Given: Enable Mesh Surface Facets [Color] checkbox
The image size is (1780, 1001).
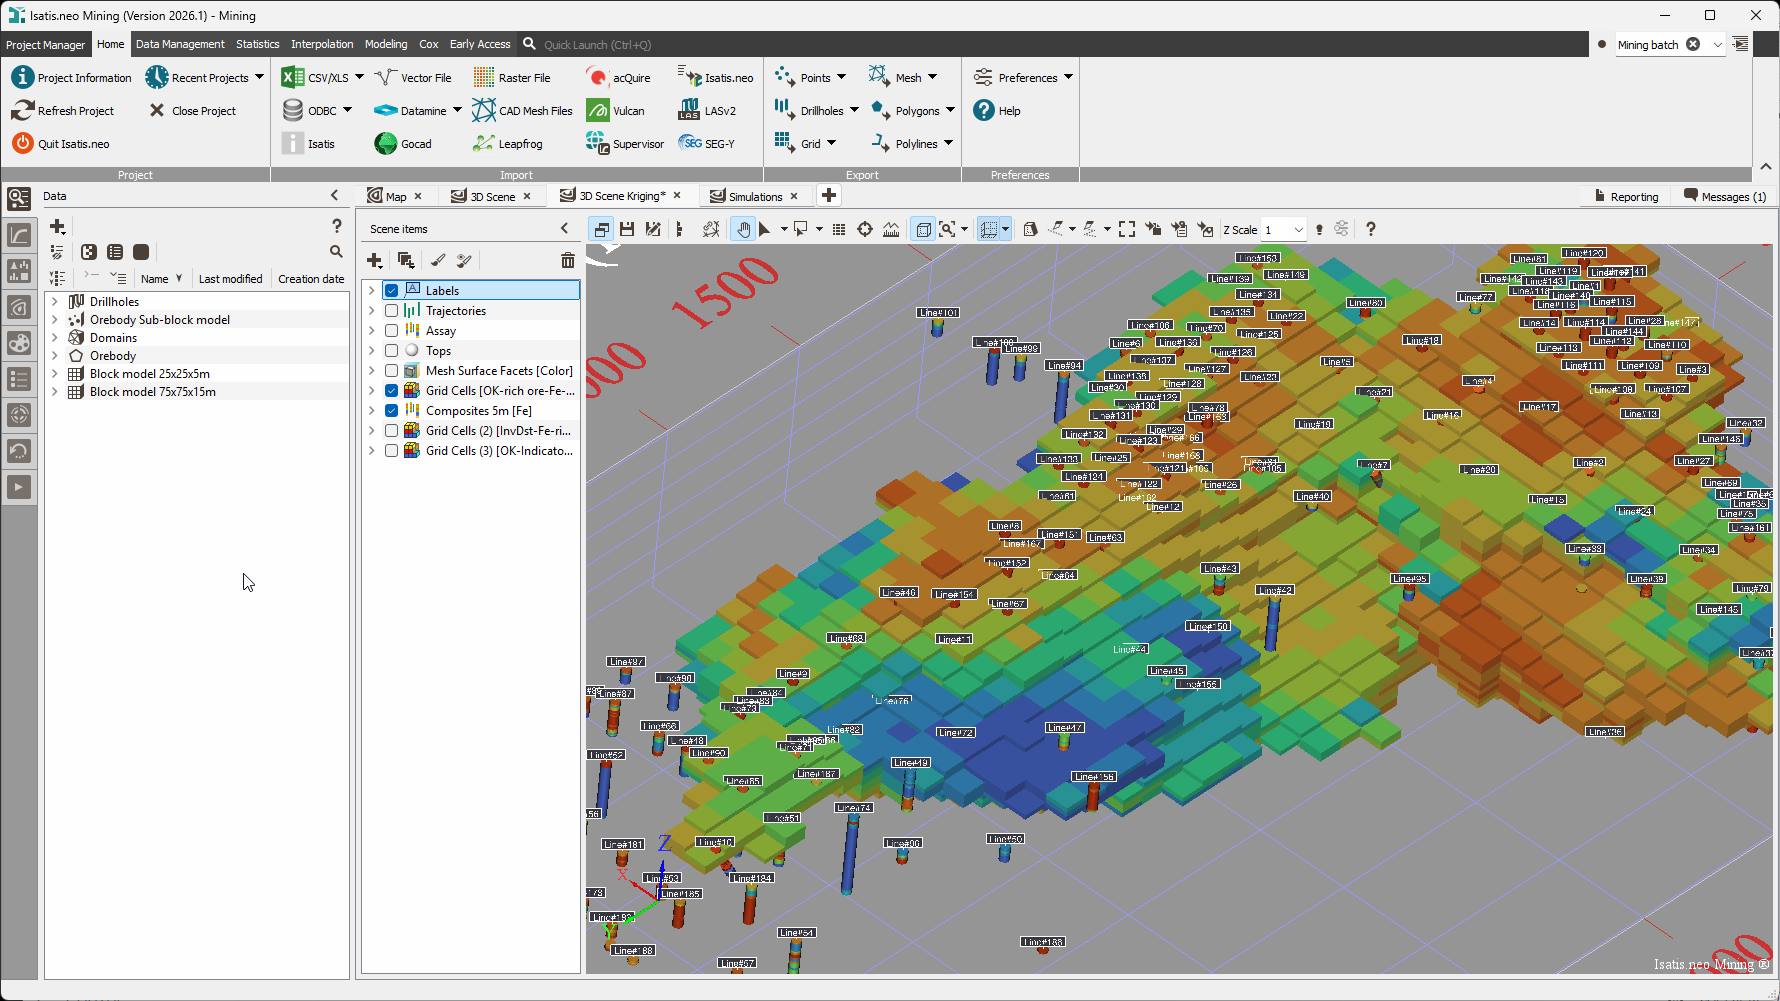Looking at the screenshot, I should click(392, 371).
